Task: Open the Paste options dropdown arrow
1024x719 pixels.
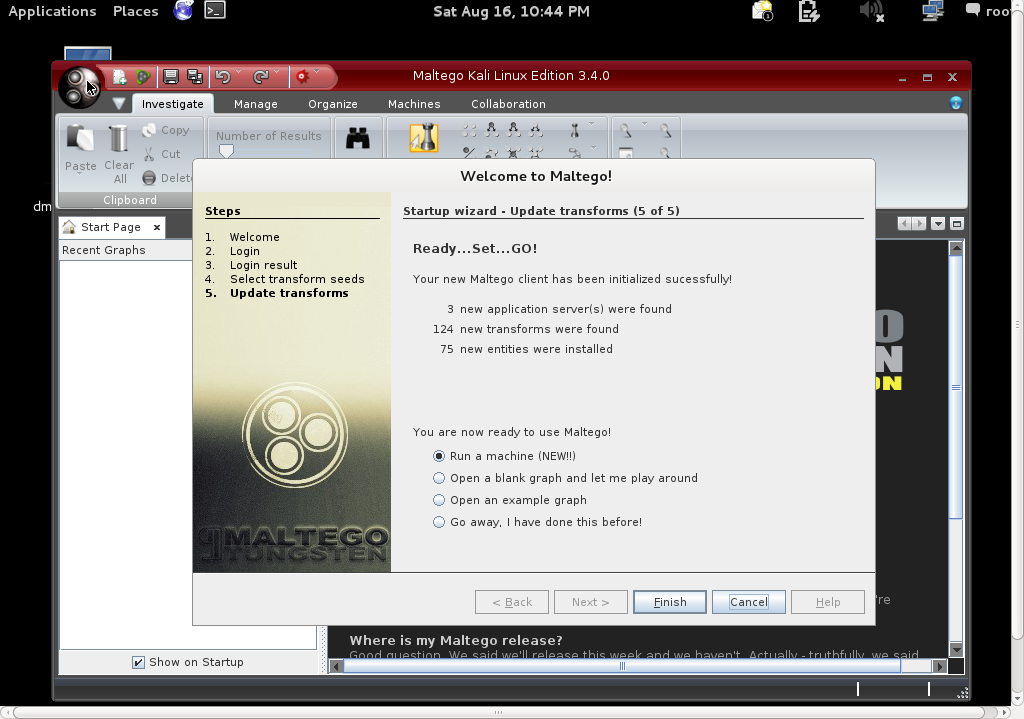Action: pos(80,174)
